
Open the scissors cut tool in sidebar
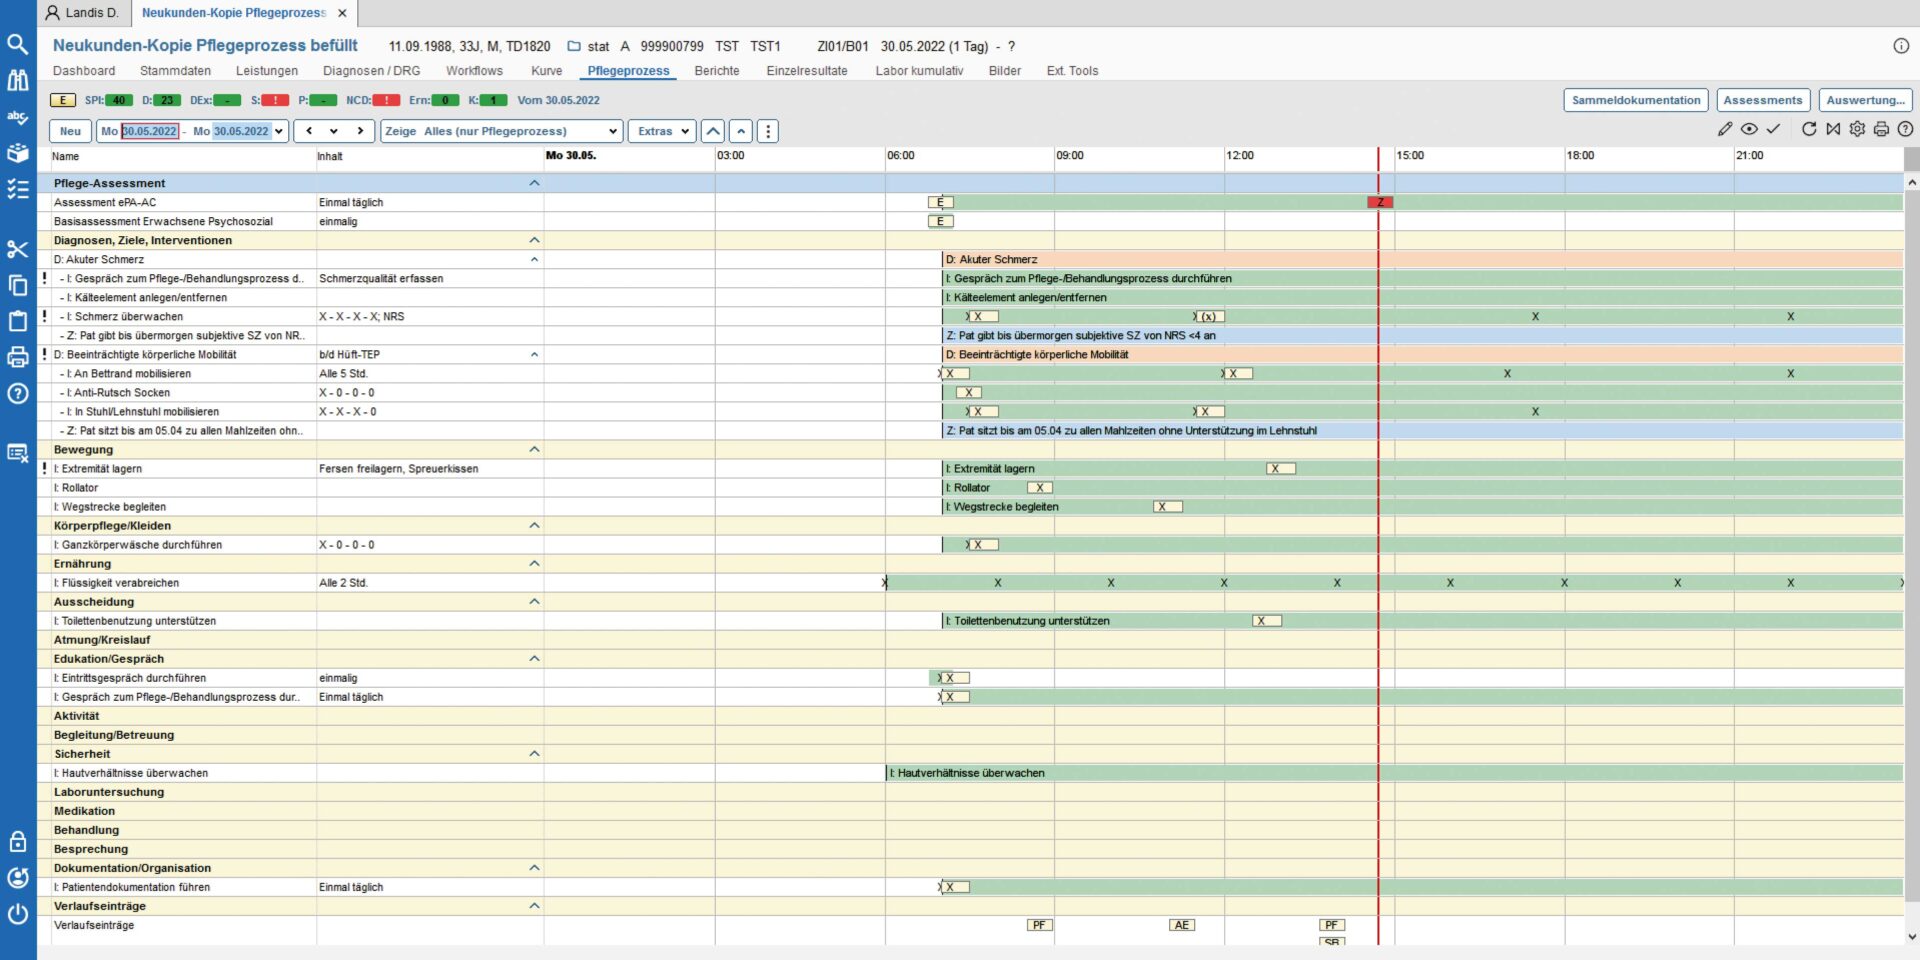point(17,249)
